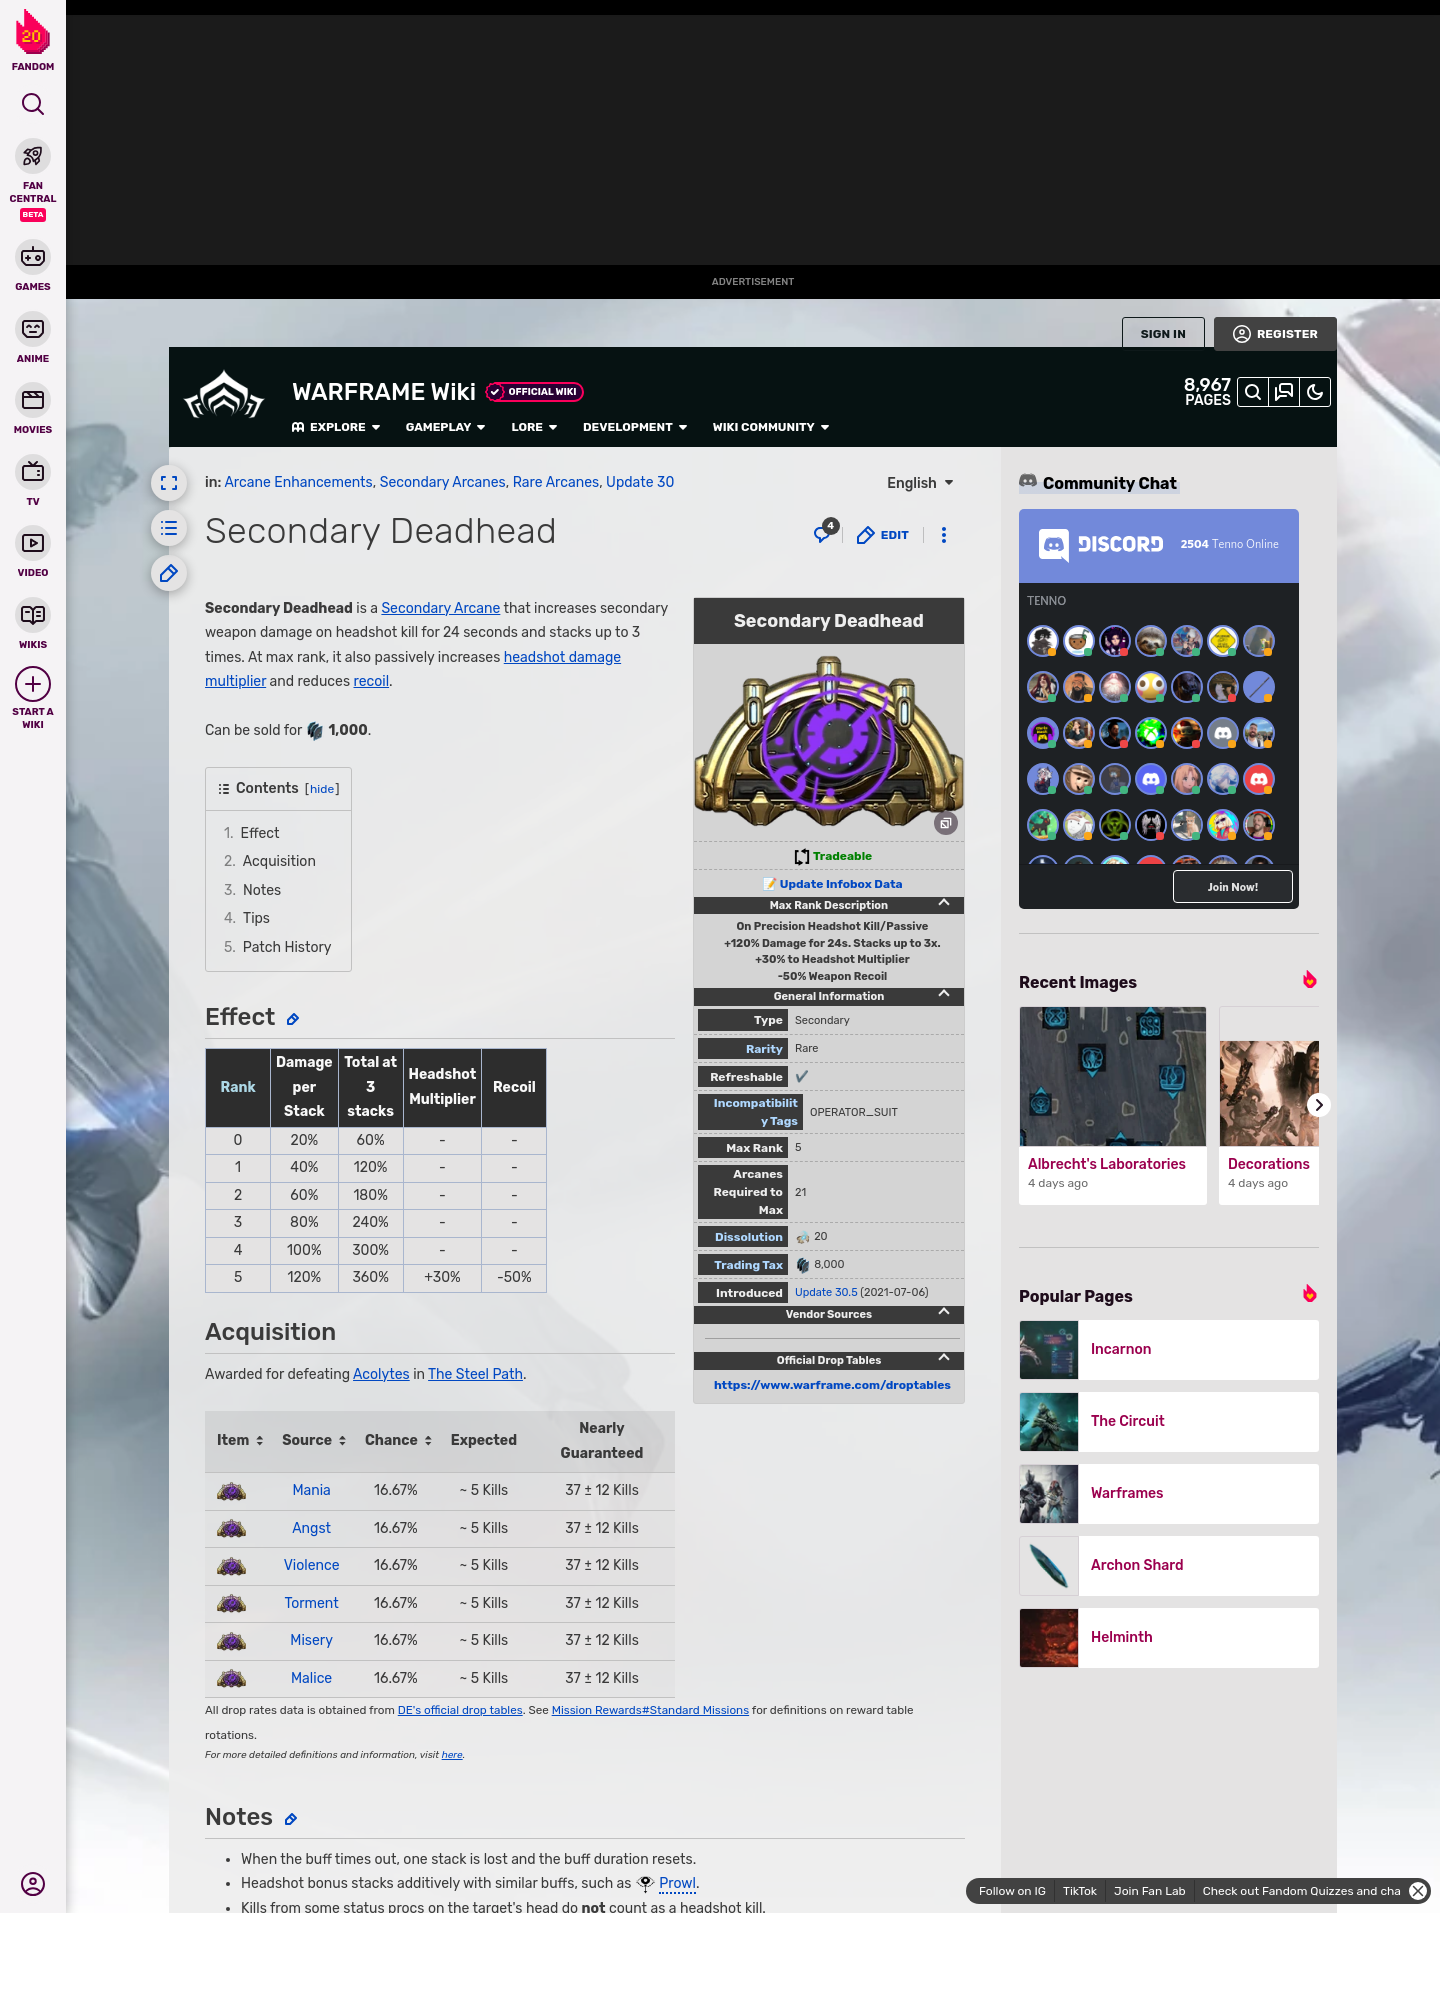
Task: Expand page to full width icon
Action: pyautogui.click(x=169, y=483)
